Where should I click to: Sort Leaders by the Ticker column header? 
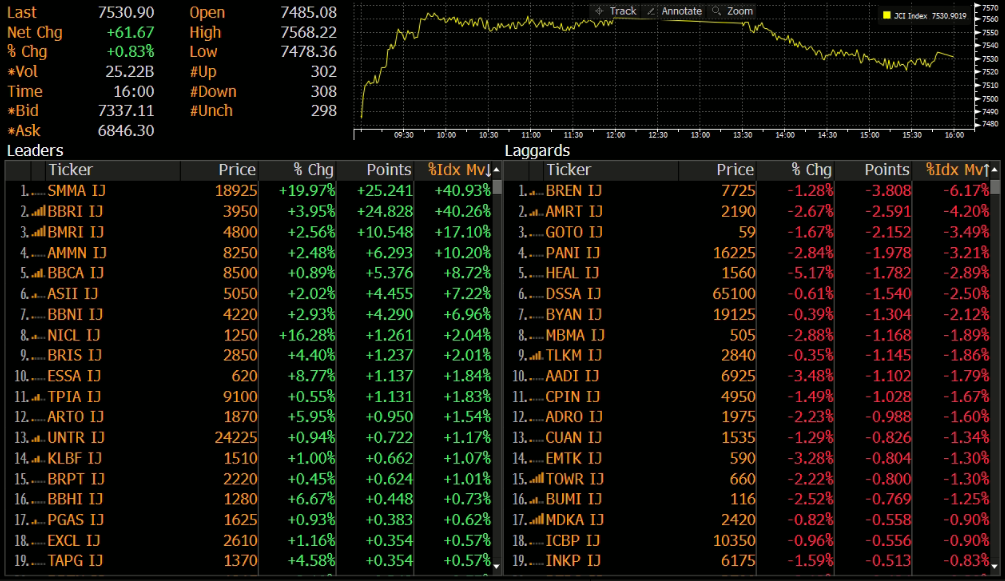coord(71,170)
